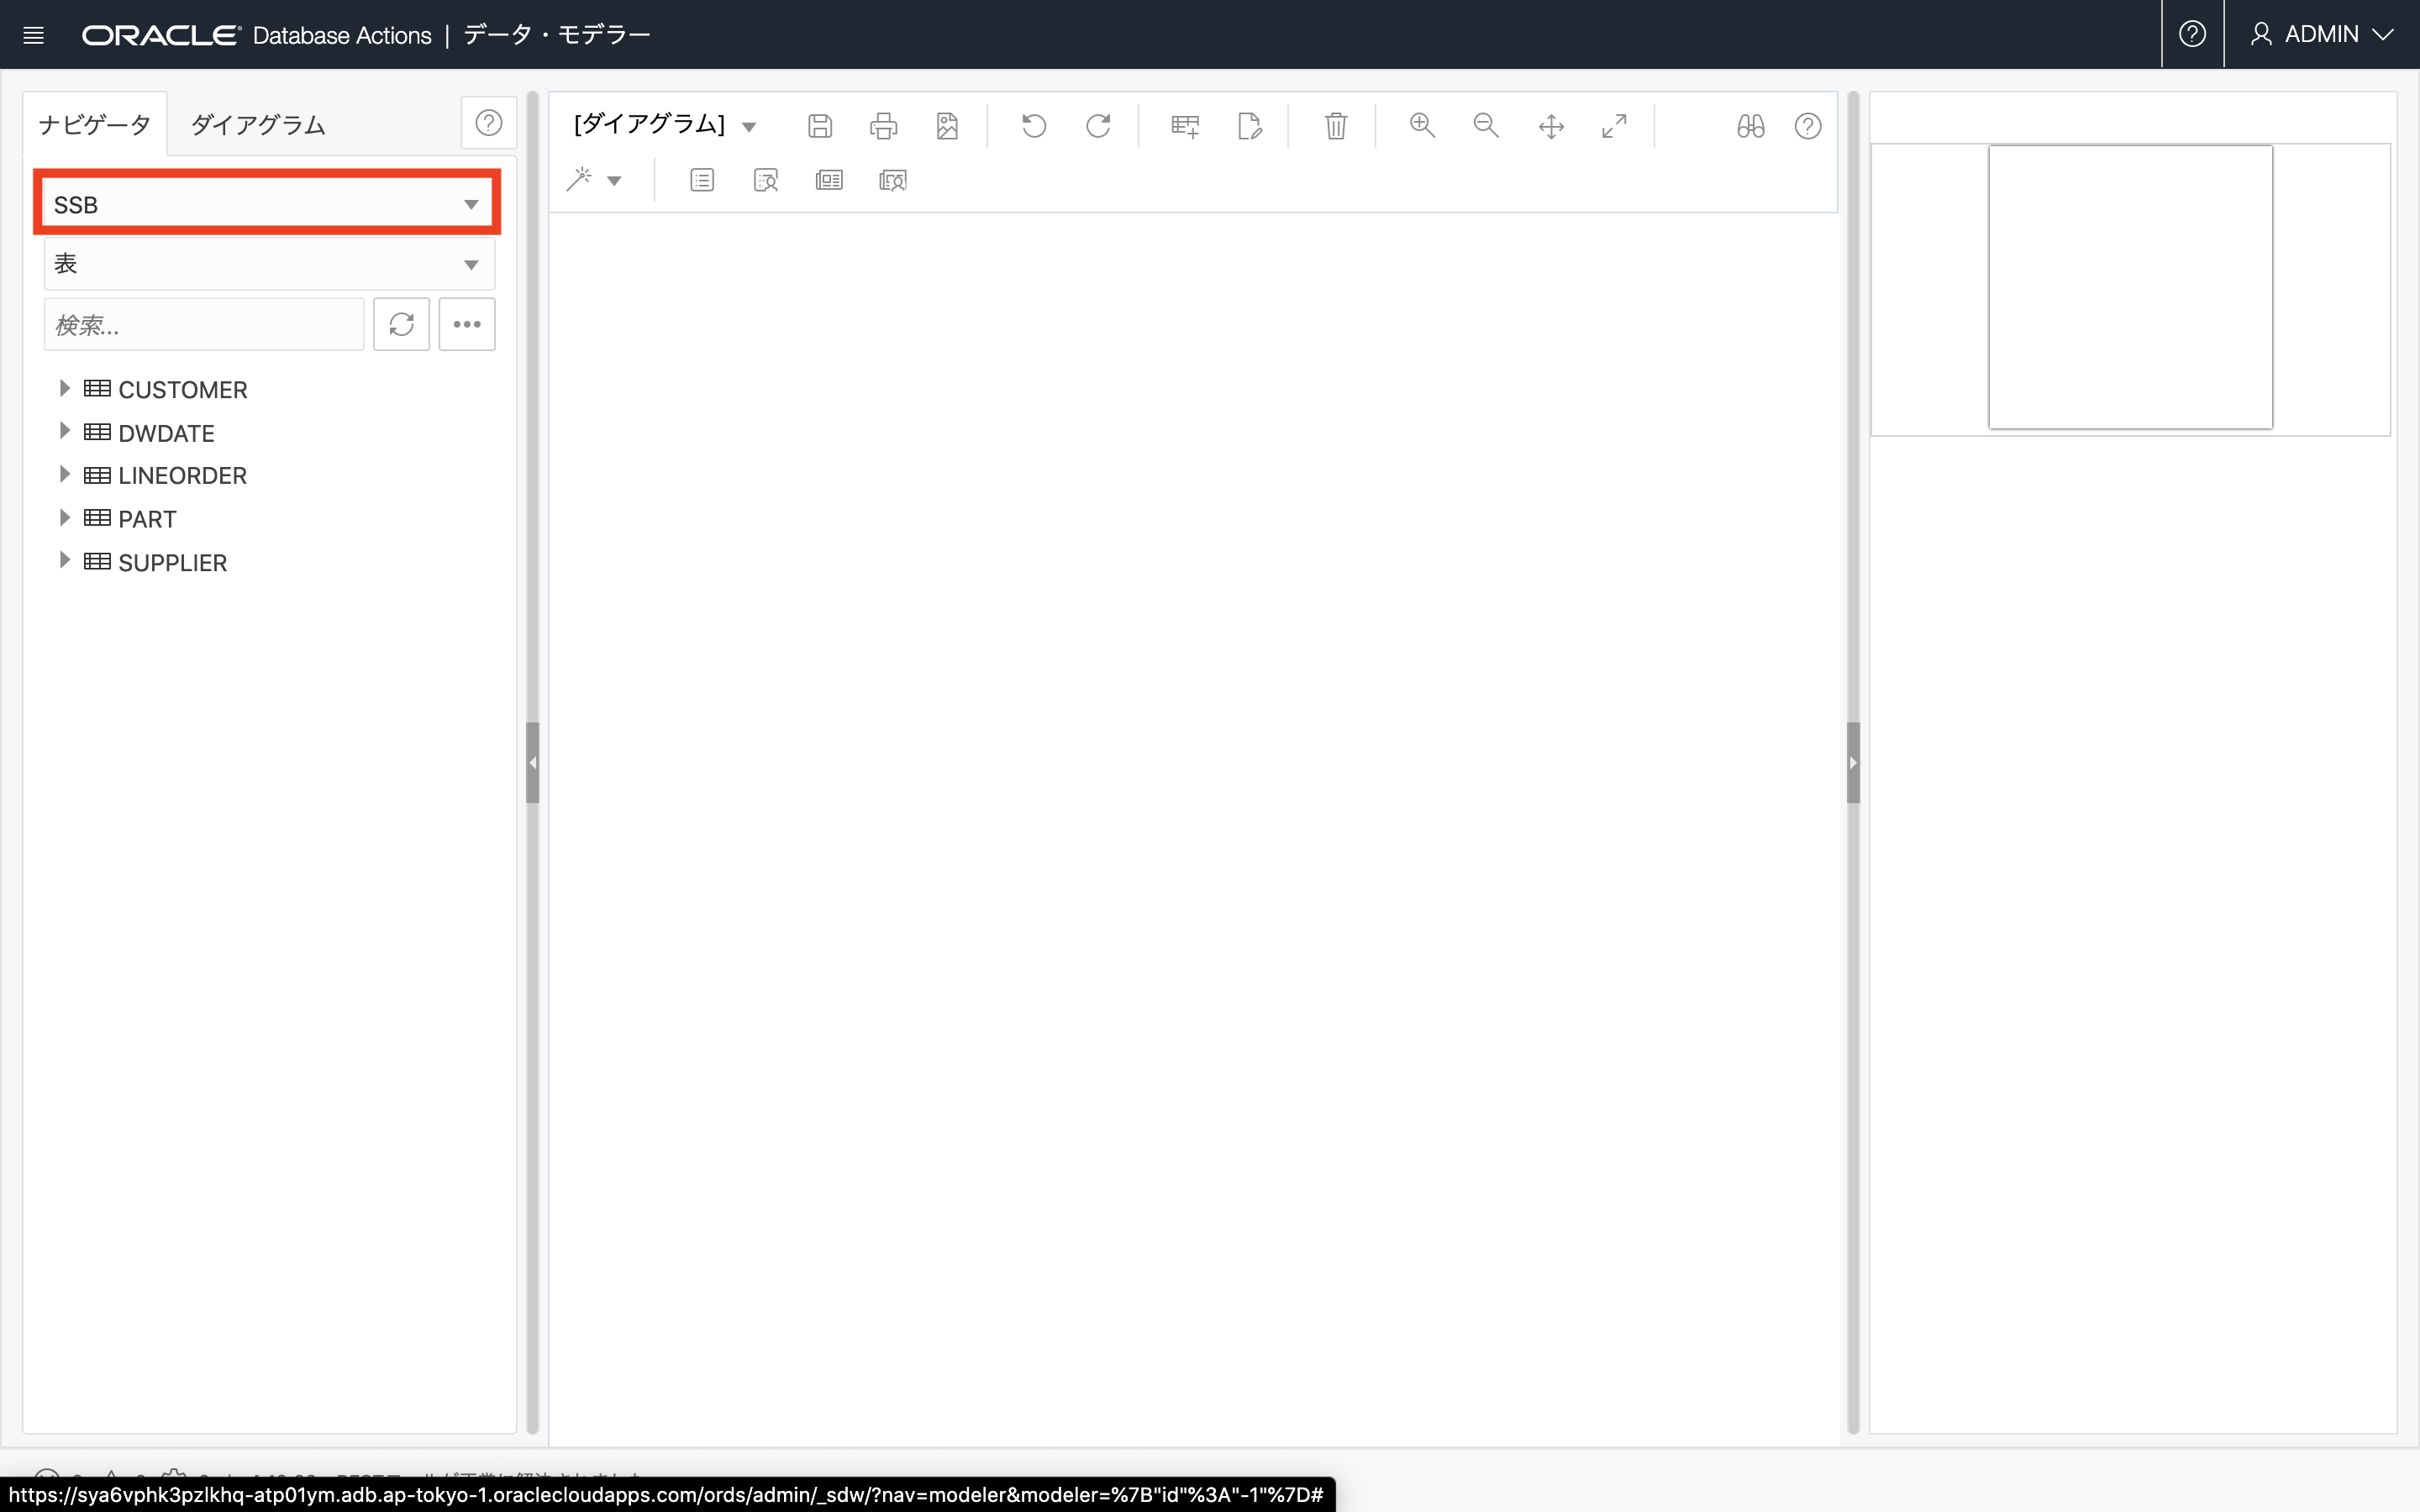Screen dimensions: 2420x1512
Task: Open the hamburger navigation menu
Action: 33,35
